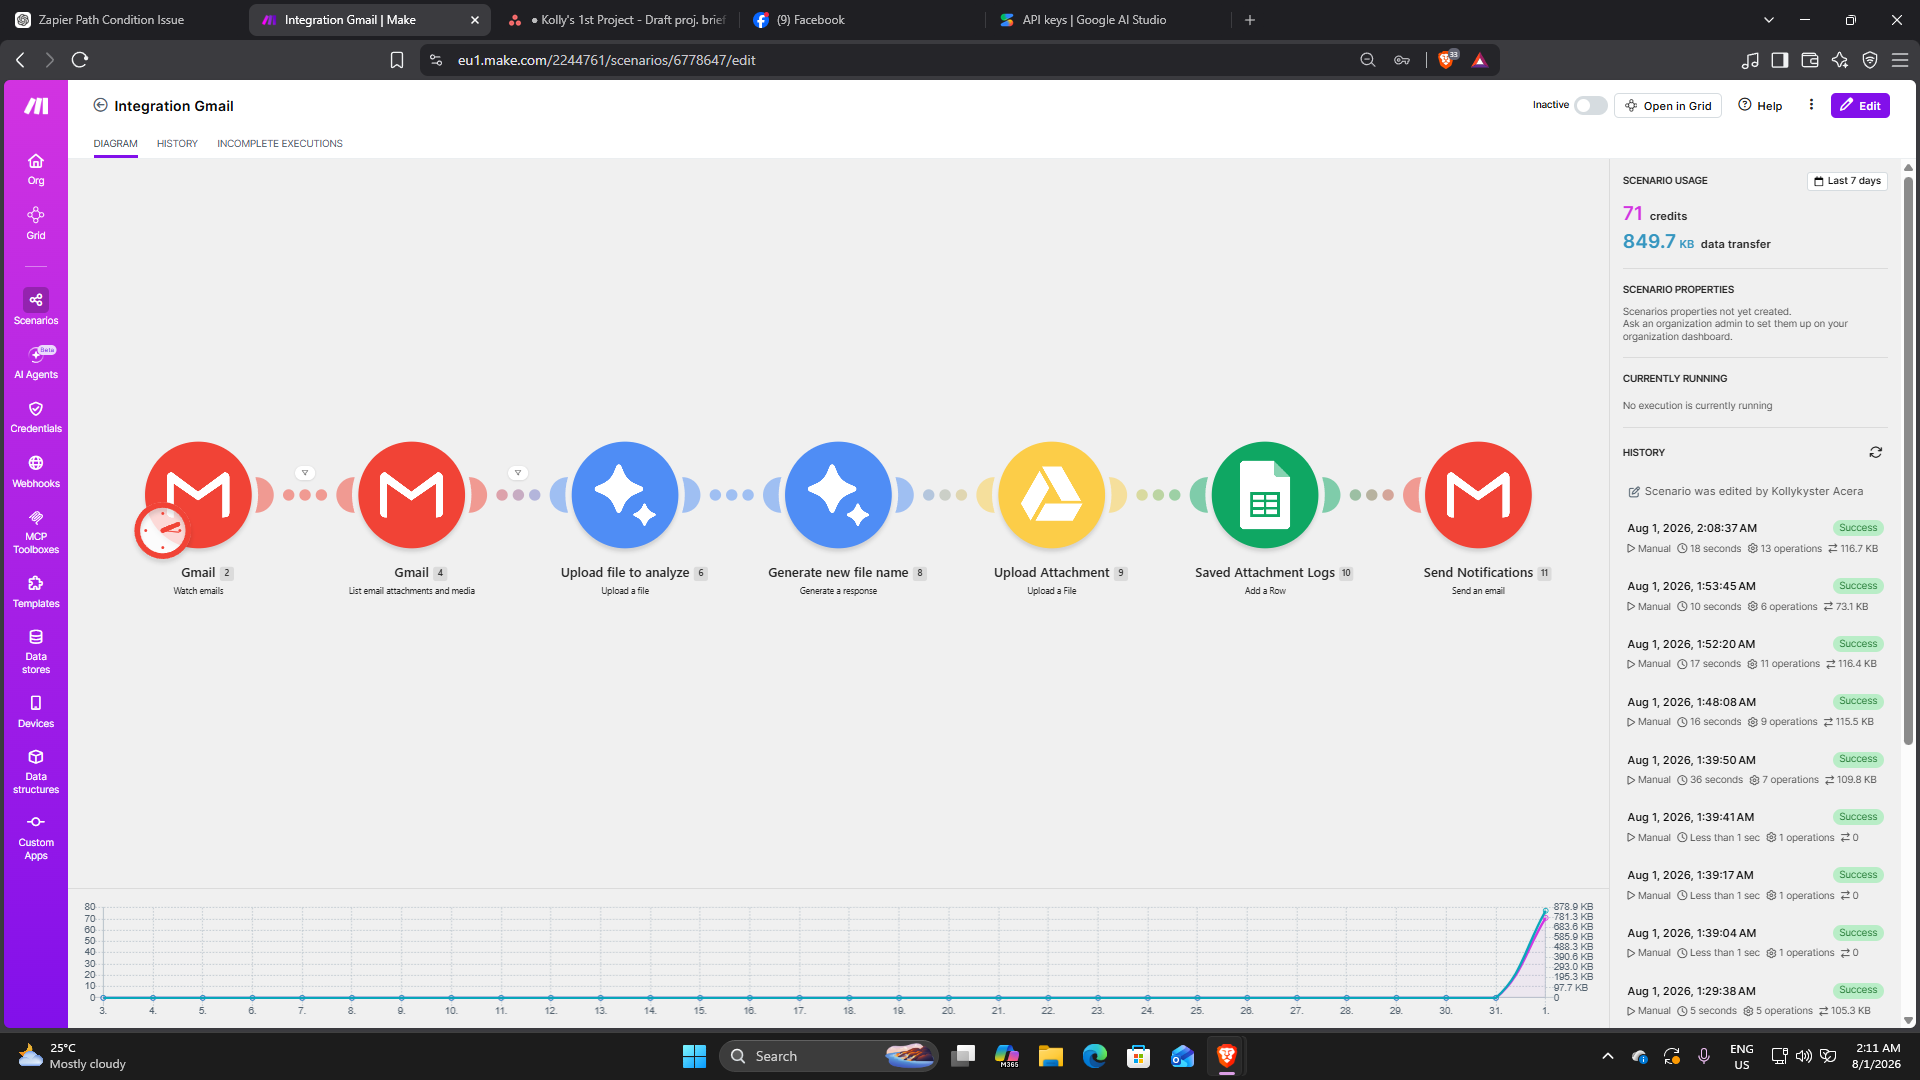Open execution Aug 1, 2026, 1:53:45 AM
The image size is (1920, 1080).
[1754, 596]
